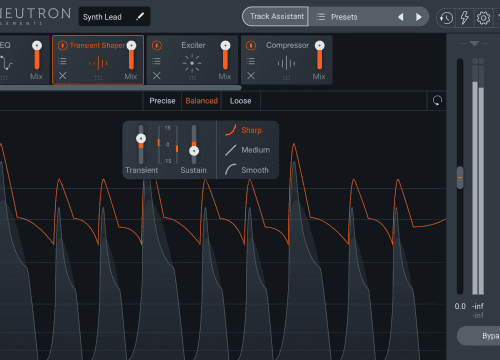Click the lightning bolt zero latency icon
This screenshot has width=500, height=360.
click(464, 18)
